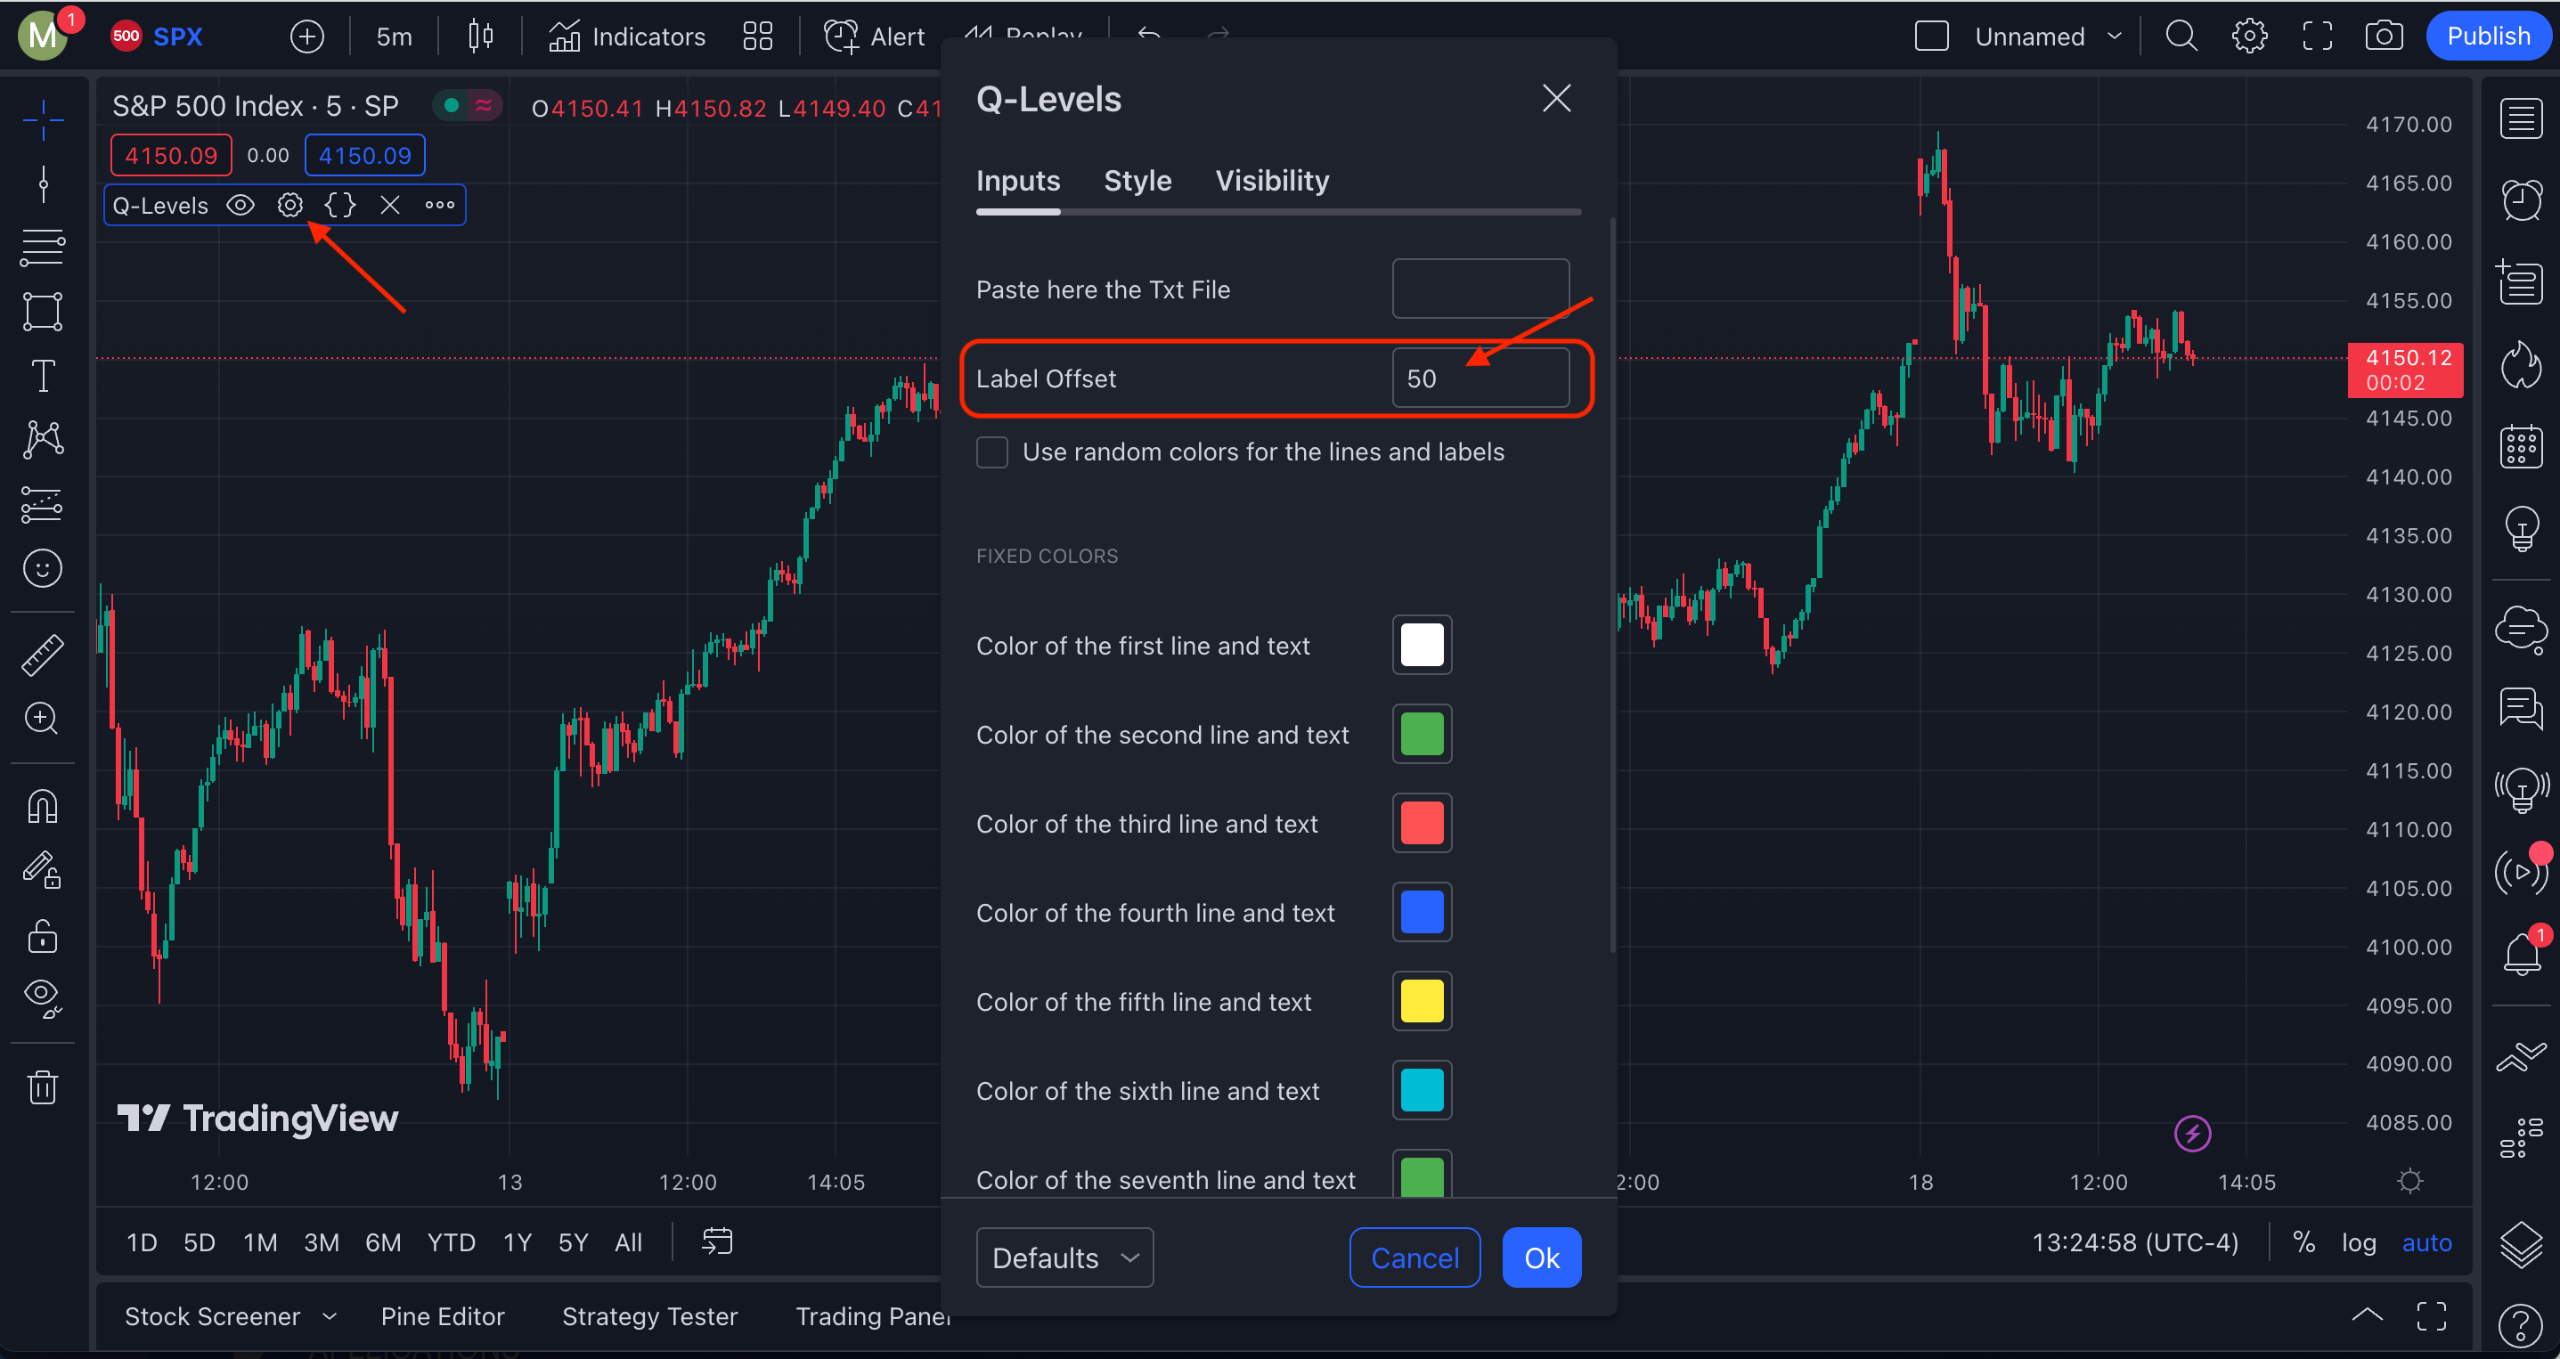Click the Publish button
This screenshot has width=2560, height=1359.
point(2489,35)
